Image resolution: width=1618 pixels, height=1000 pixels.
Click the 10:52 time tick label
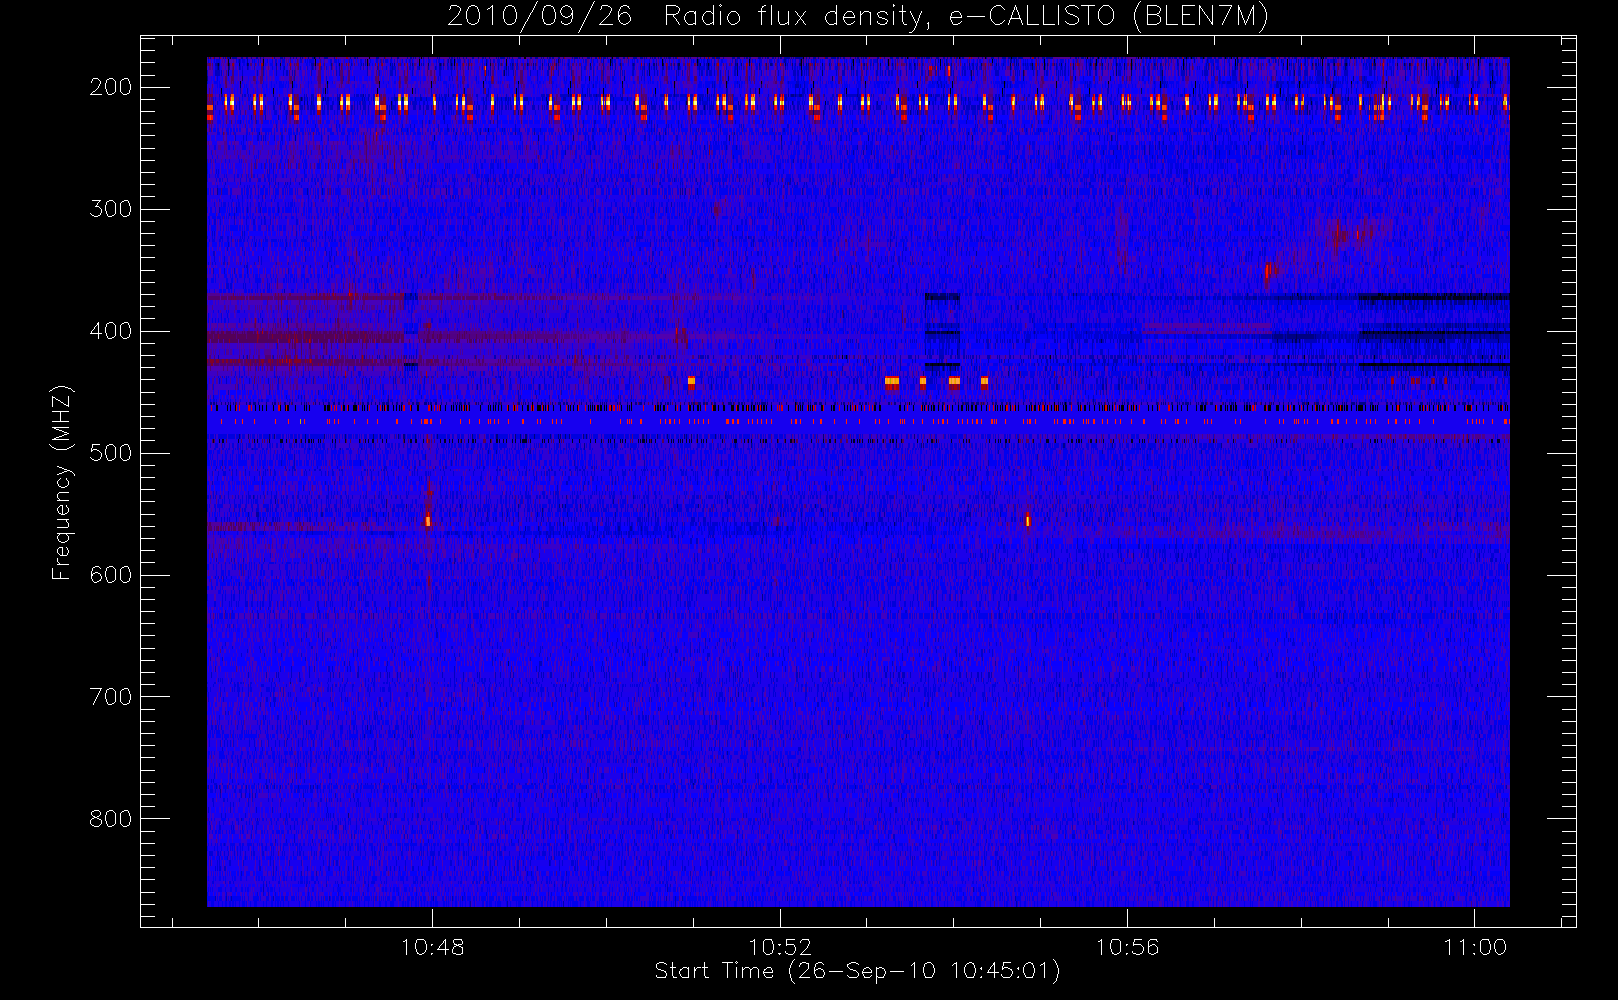pyautogui.click(x=780, y=947)
